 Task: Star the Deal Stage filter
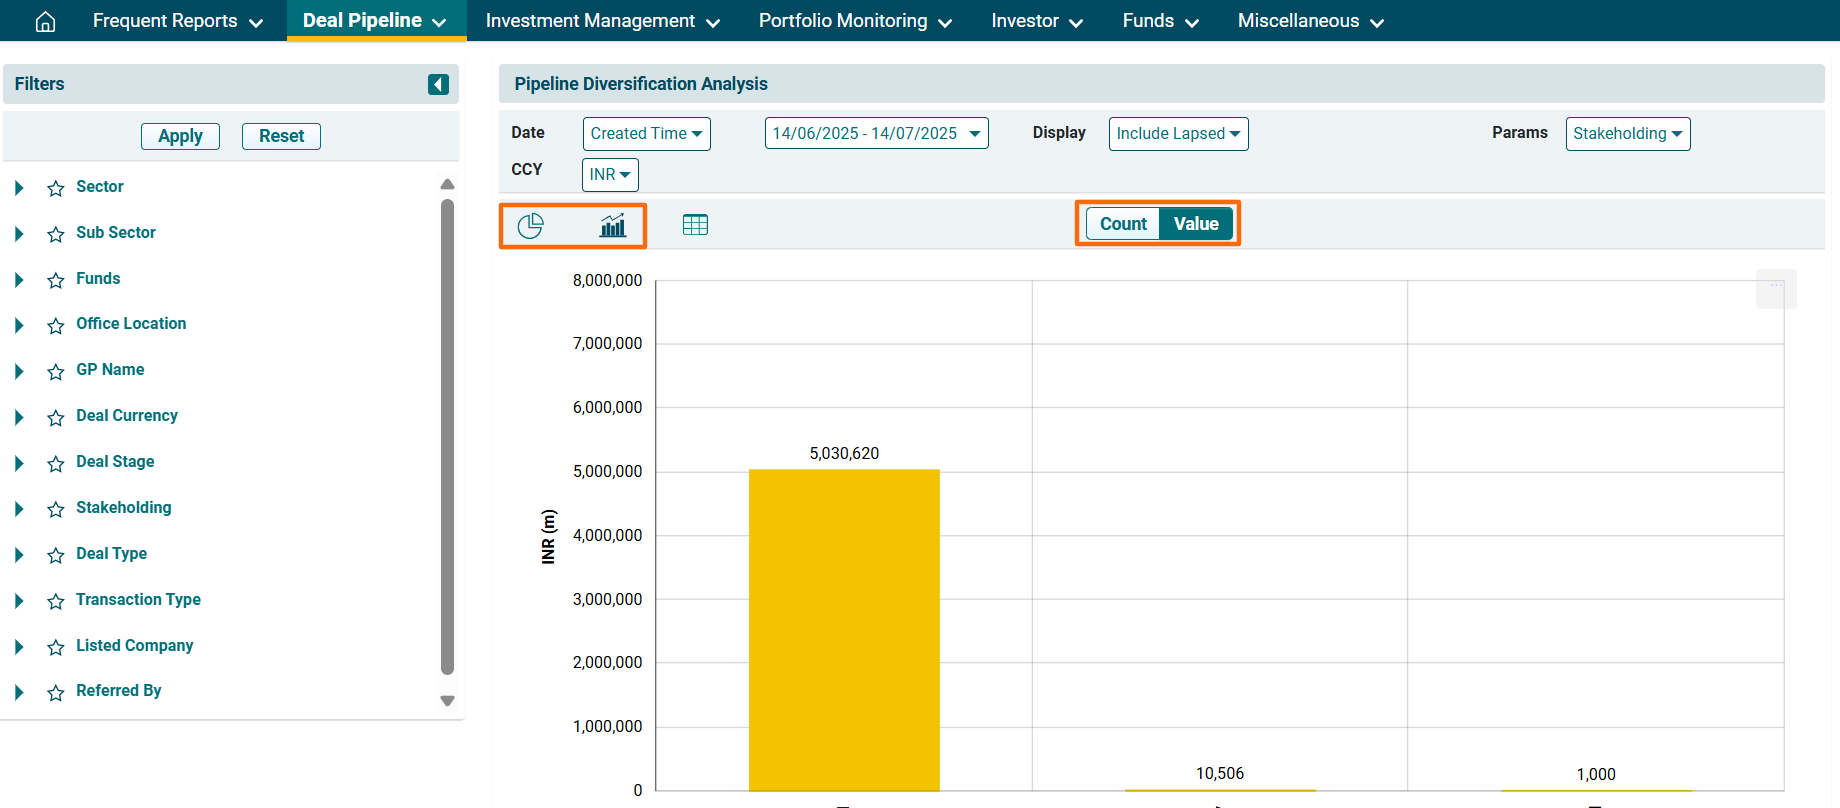coord(56,463)
